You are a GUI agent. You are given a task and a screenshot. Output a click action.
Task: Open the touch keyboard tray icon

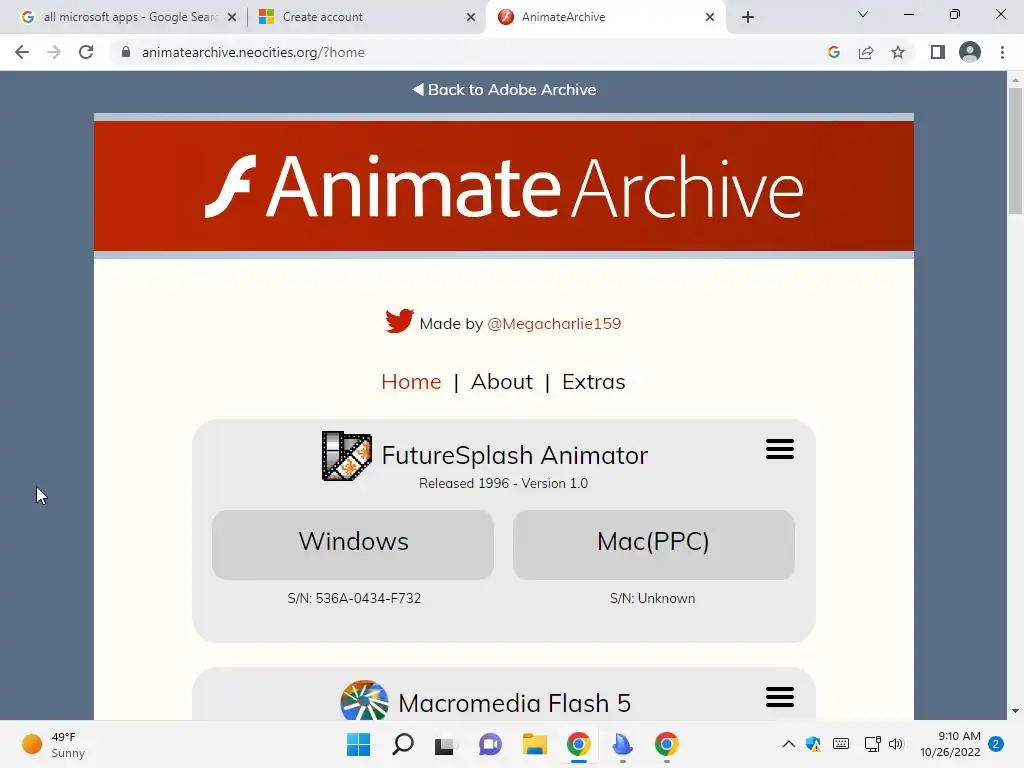[x=841, y=744]
